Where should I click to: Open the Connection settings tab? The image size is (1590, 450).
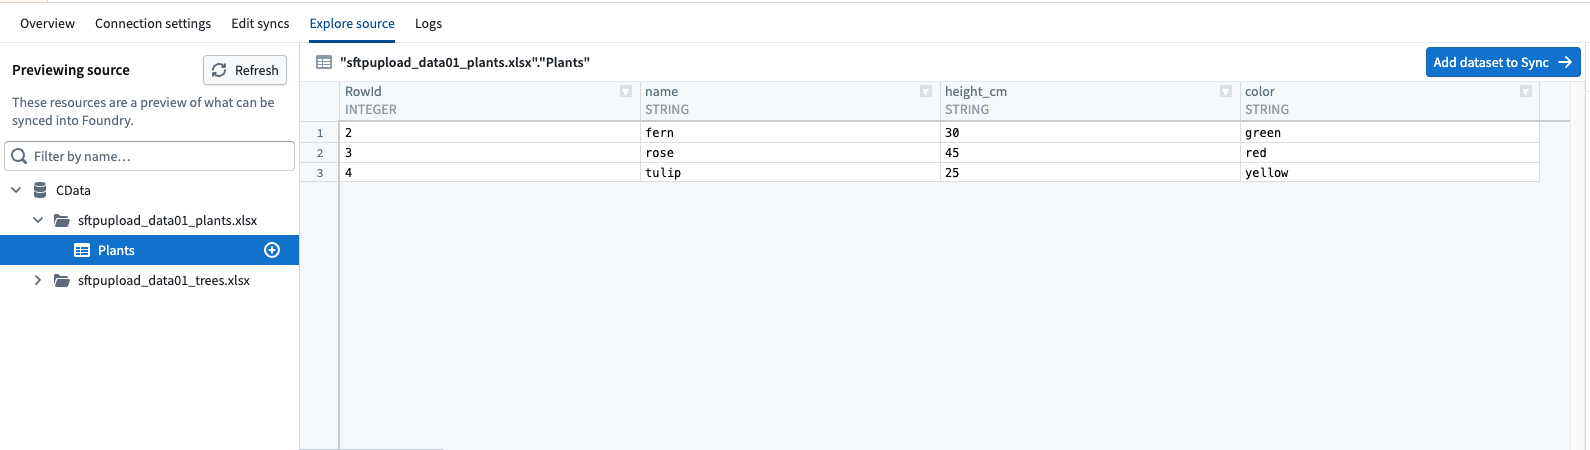click(153, 23)
